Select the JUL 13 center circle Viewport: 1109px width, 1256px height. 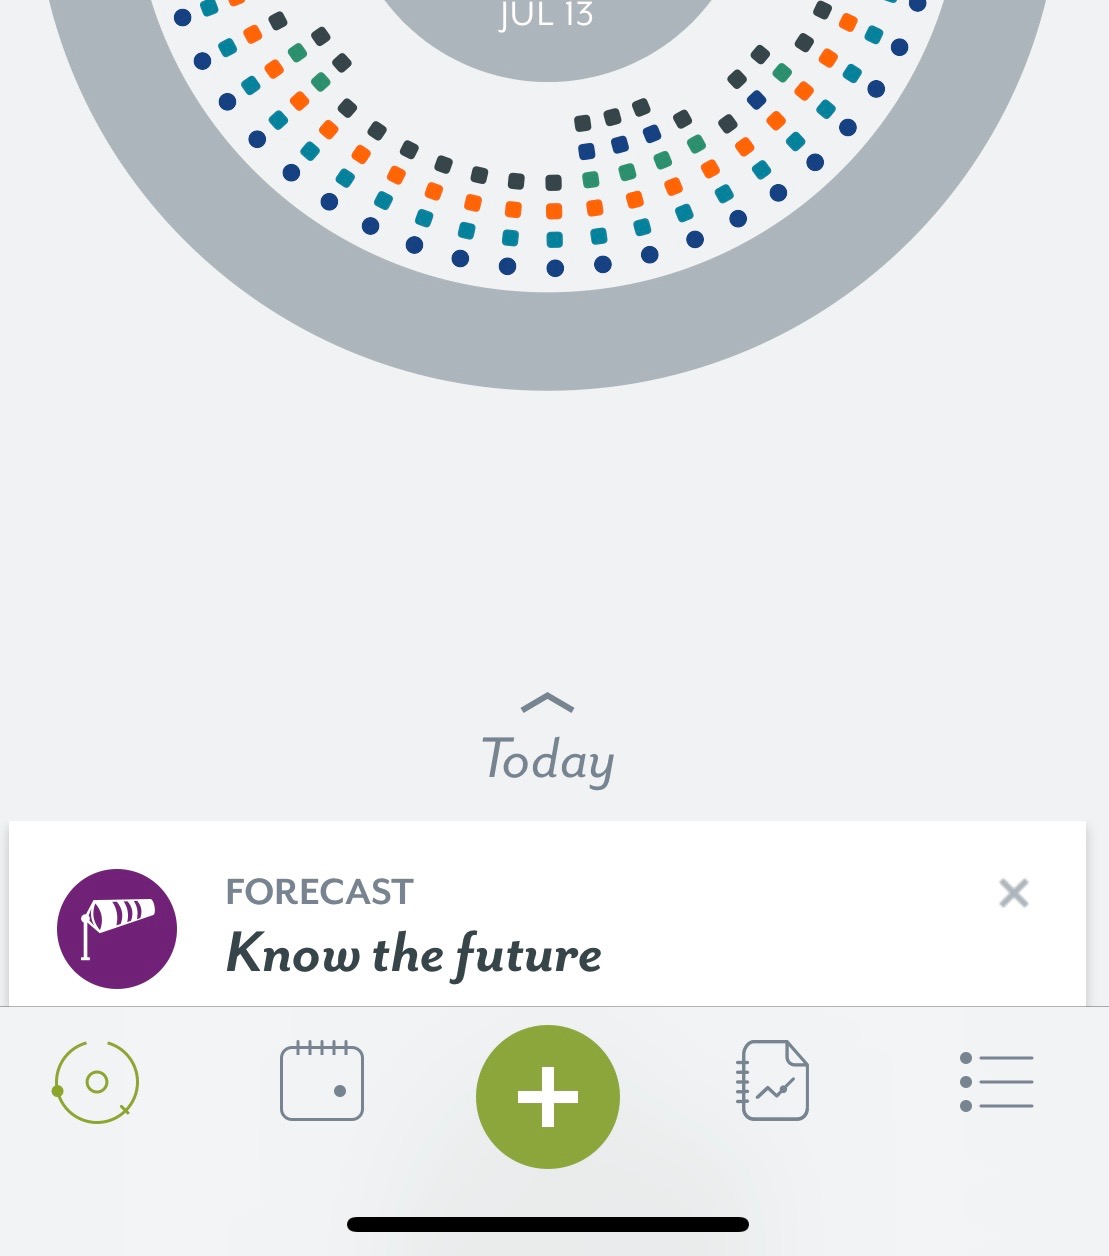click(x=546, y=30)
